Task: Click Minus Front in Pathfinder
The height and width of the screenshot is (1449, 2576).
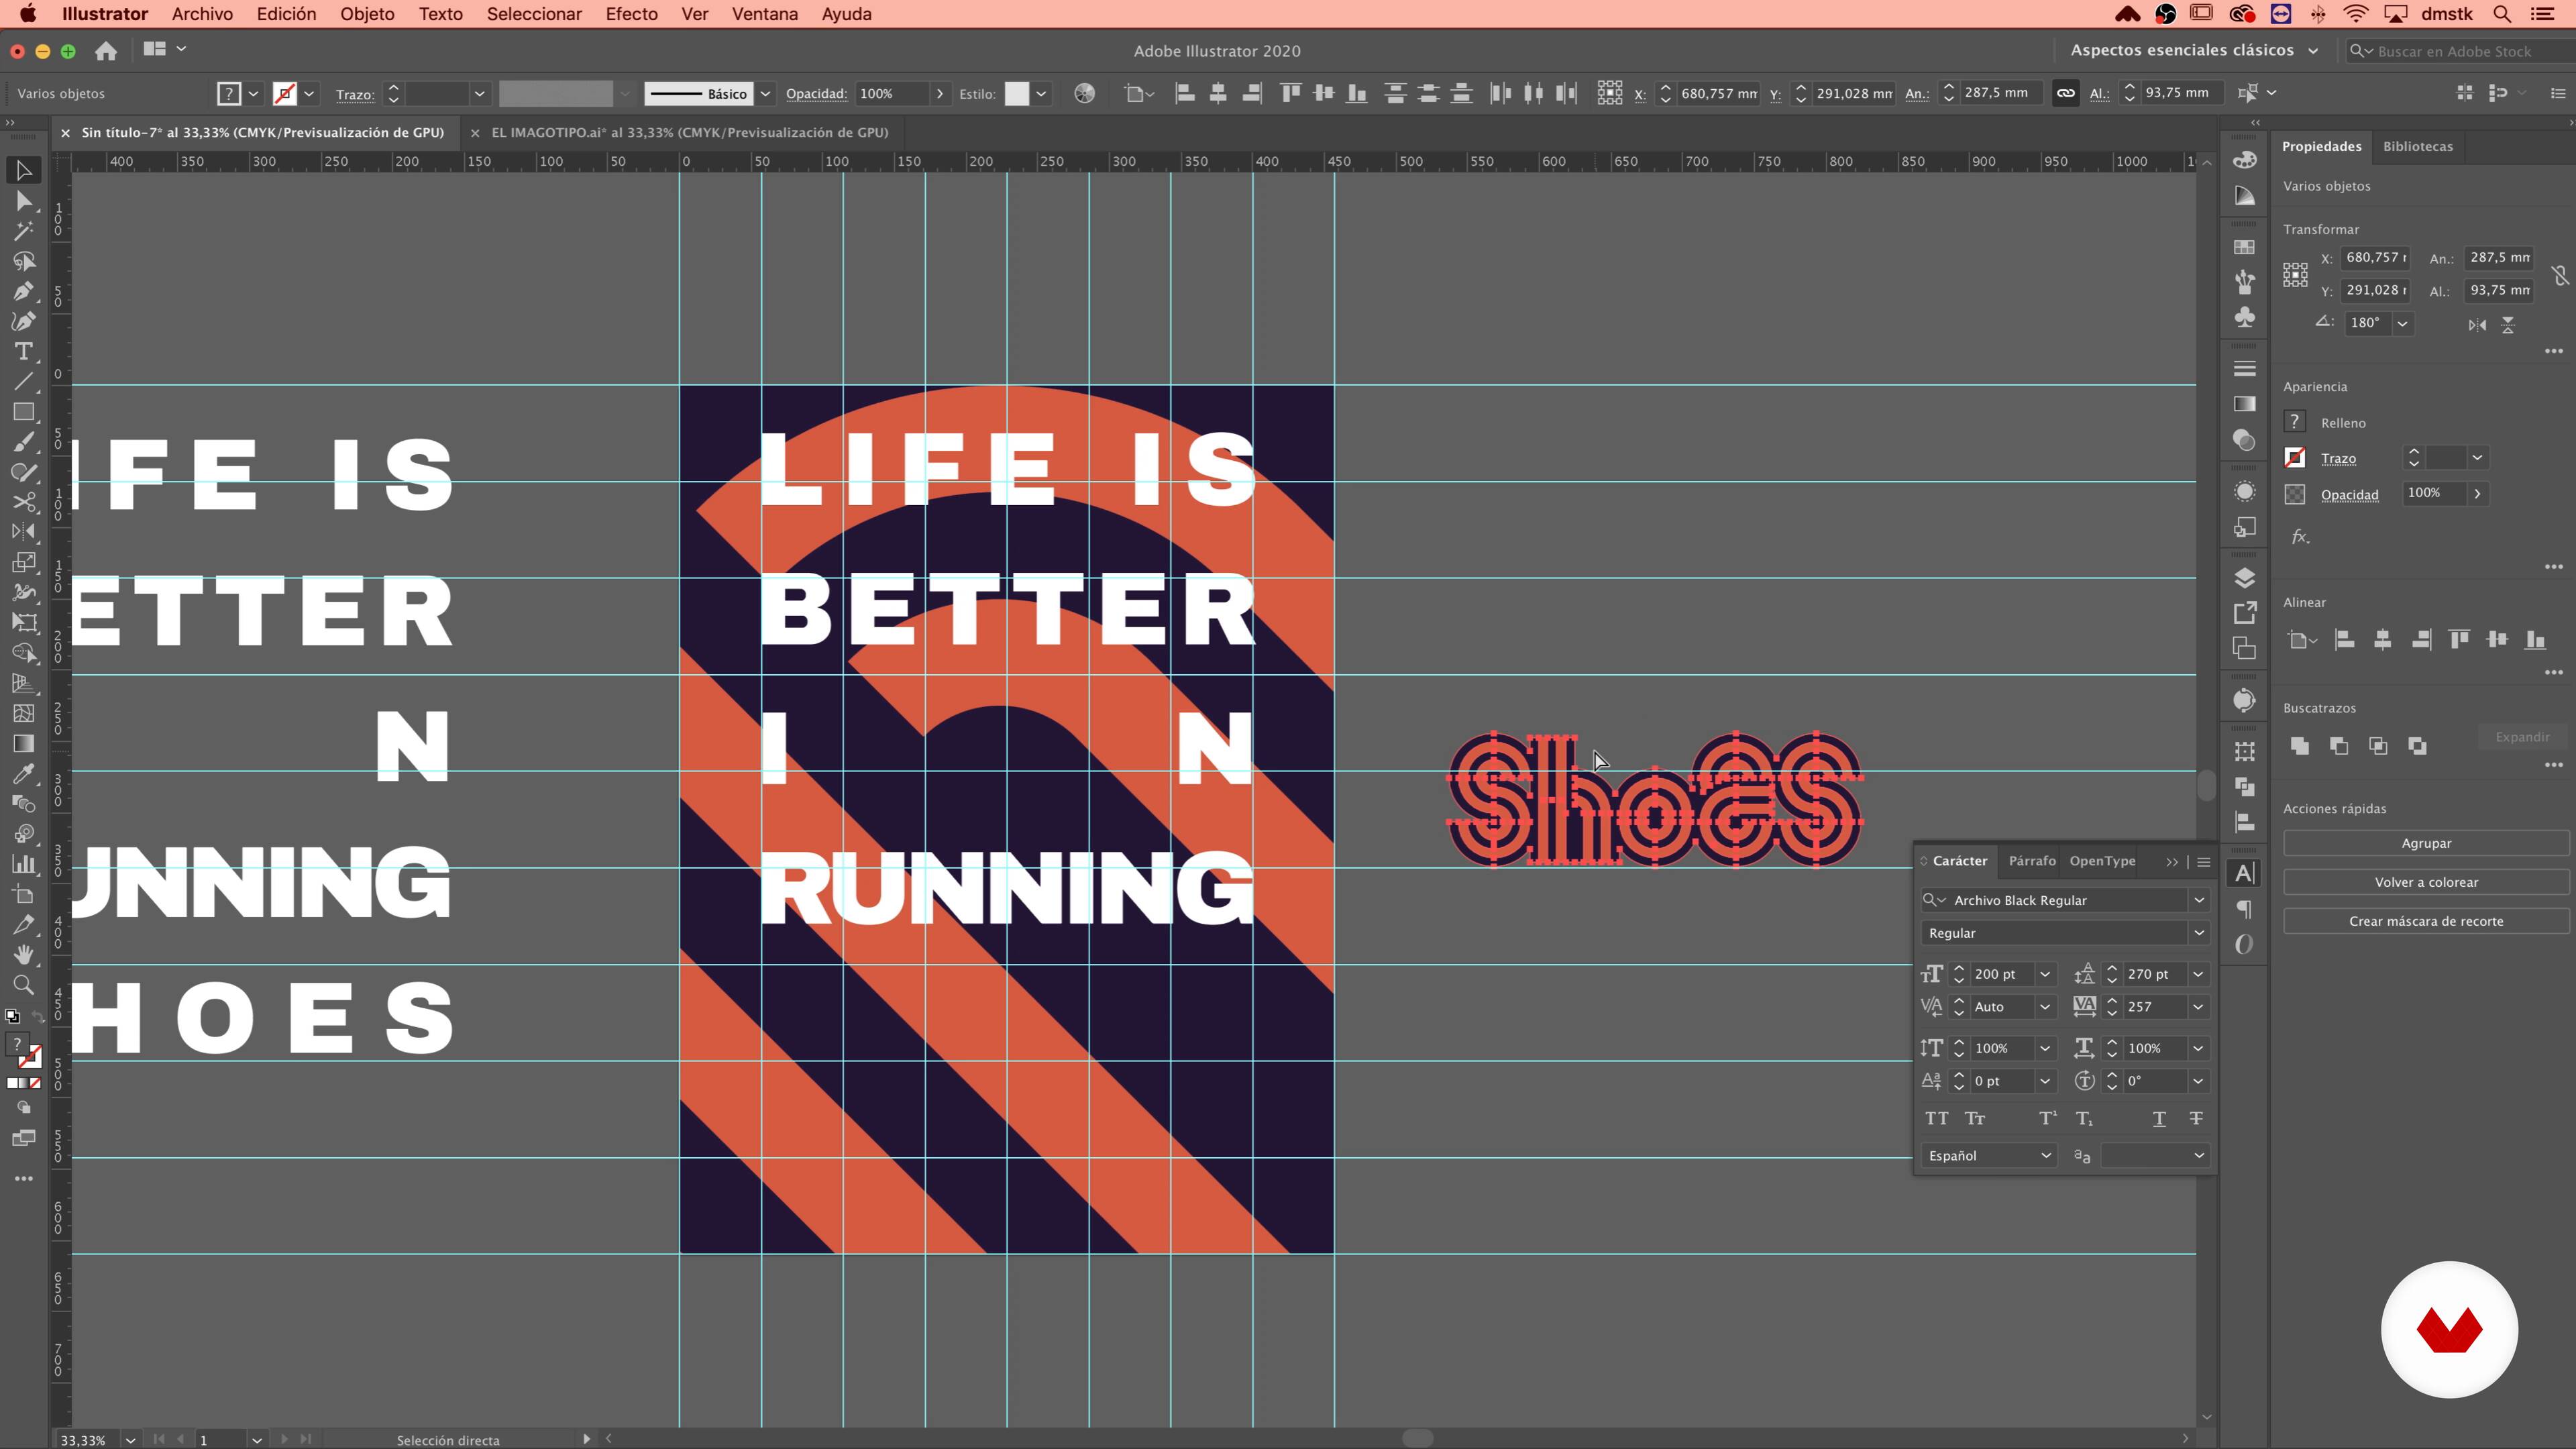Action: (x=2339, y=746)
